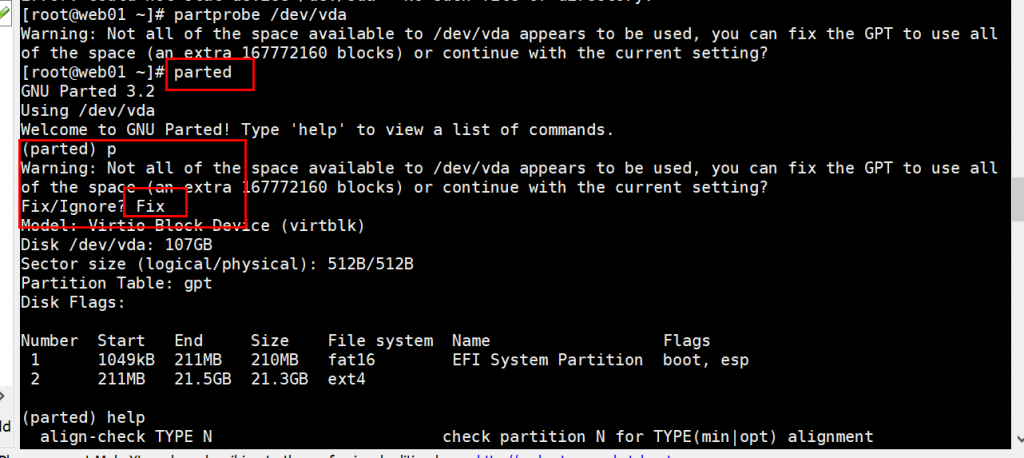
Task: Click the "boot, esp" flags value
Action: click(706, 360)
